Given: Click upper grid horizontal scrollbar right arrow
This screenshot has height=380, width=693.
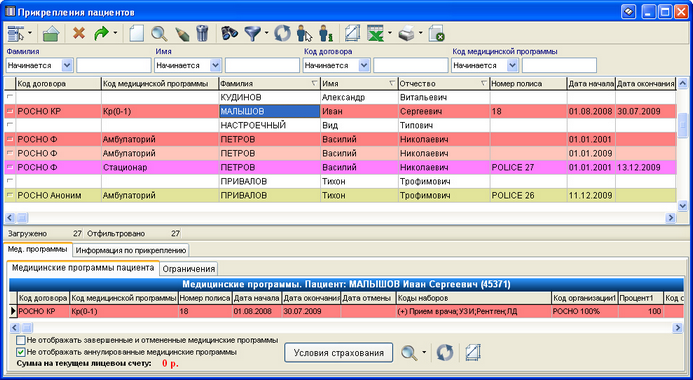Looking at the screenshot, I should (671, 217).
